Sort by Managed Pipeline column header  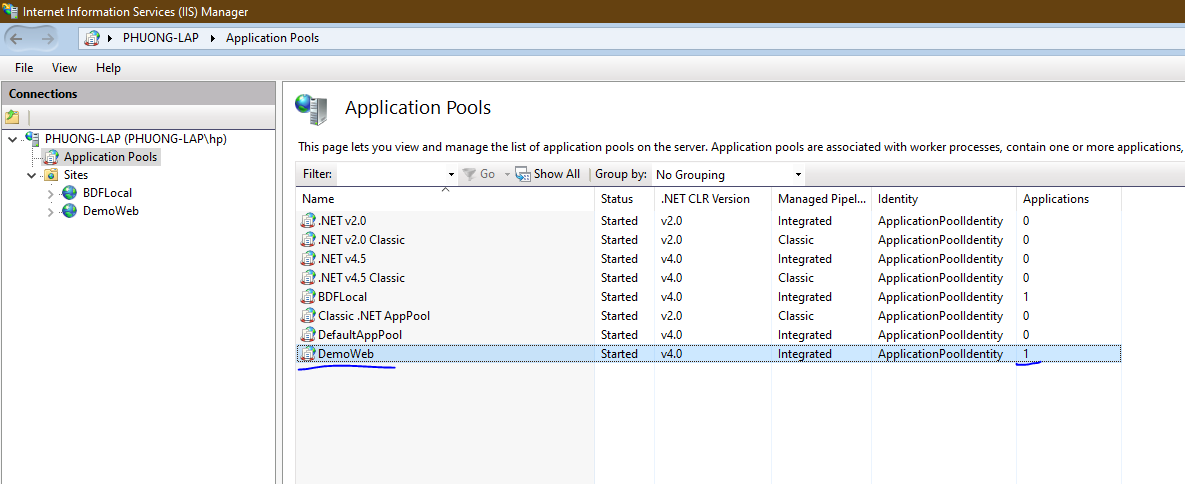[821, 199]
